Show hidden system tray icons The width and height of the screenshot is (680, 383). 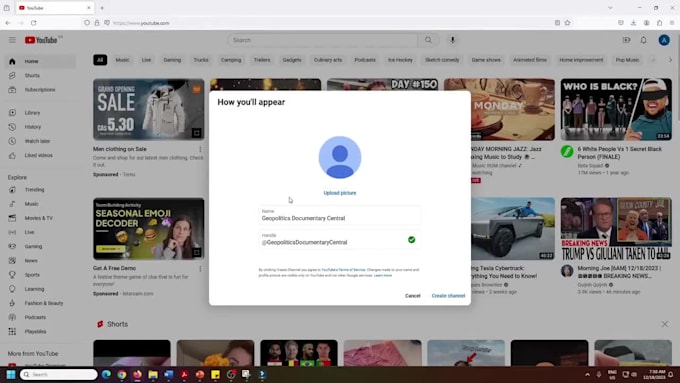click(587, 374)
